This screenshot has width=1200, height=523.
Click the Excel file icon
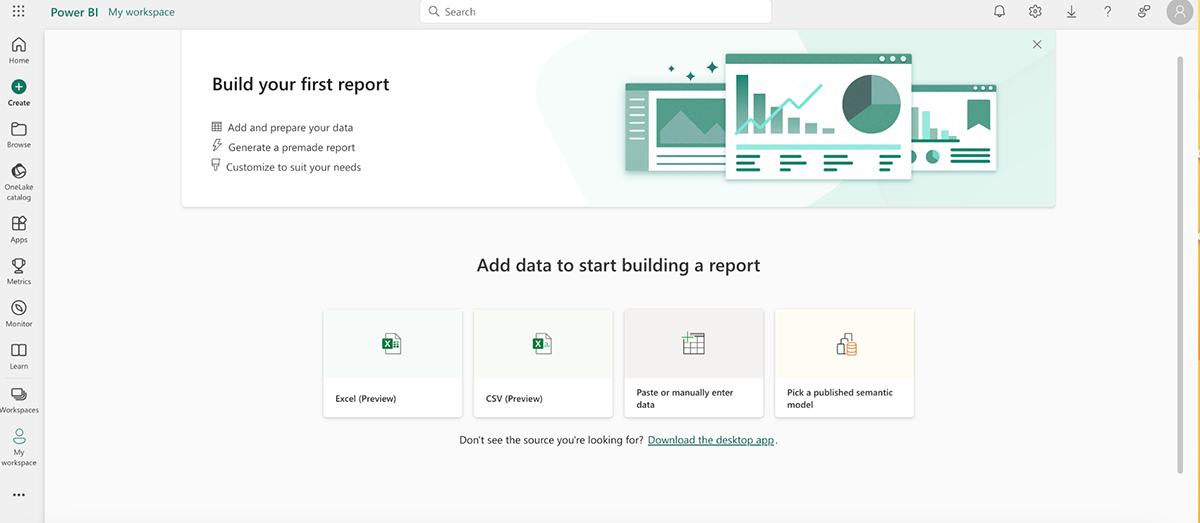coord(391,345)
